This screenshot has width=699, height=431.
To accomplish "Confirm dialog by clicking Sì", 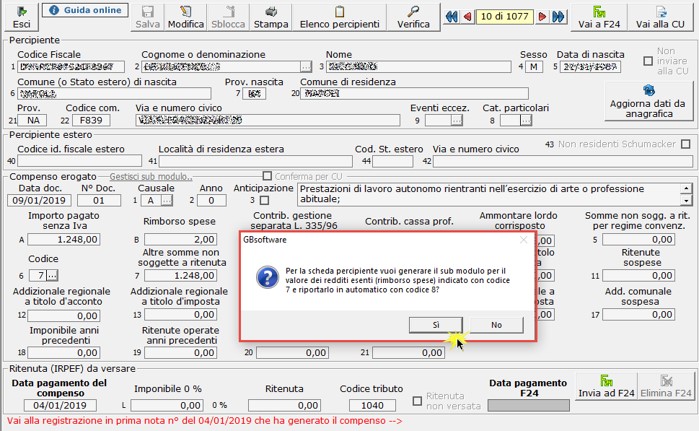I will tap(436, 324).
